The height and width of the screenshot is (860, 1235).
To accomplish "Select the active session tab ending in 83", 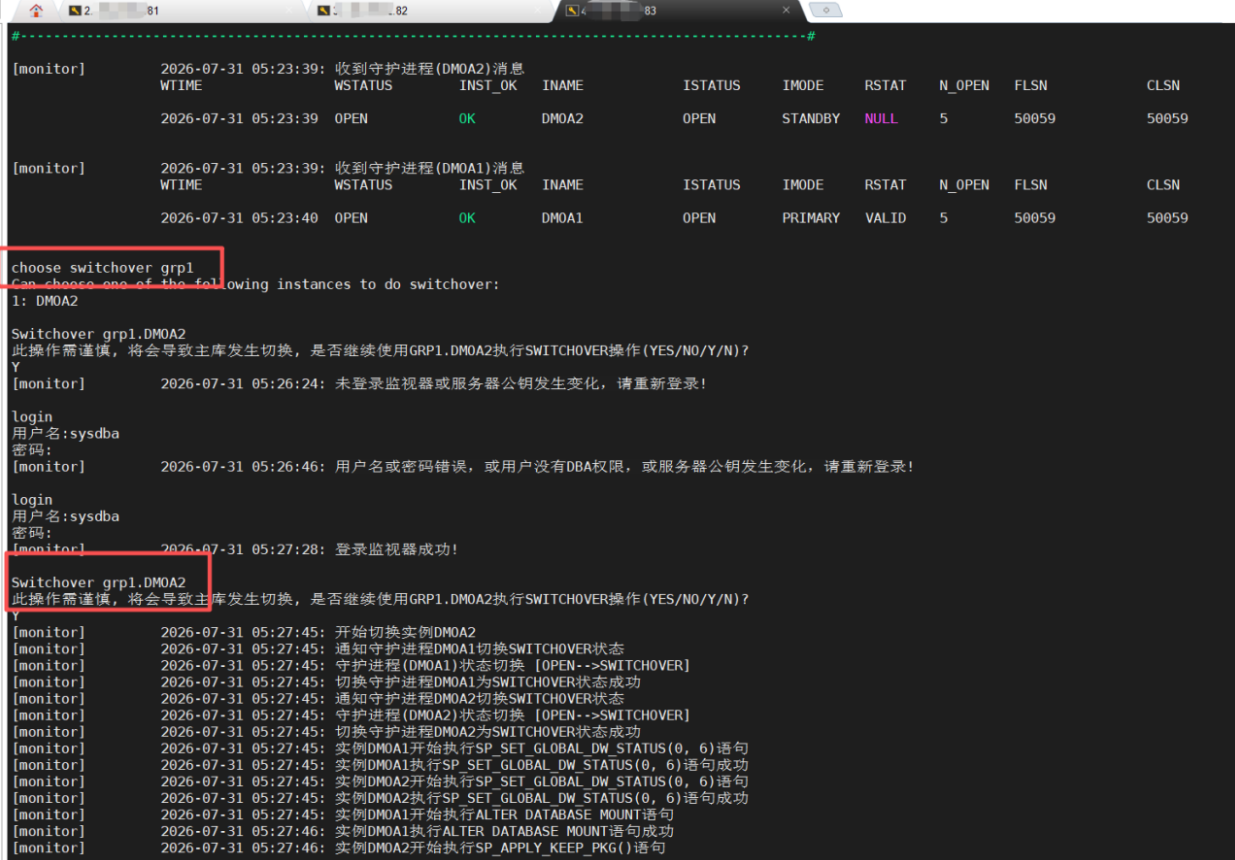I will point(678,11).
